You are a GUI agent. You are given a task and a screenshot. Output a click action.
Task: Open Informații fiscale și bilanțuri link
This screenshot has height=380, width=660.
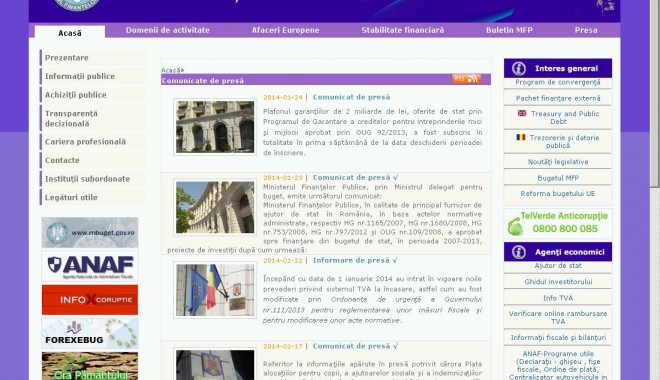(558, 337)
